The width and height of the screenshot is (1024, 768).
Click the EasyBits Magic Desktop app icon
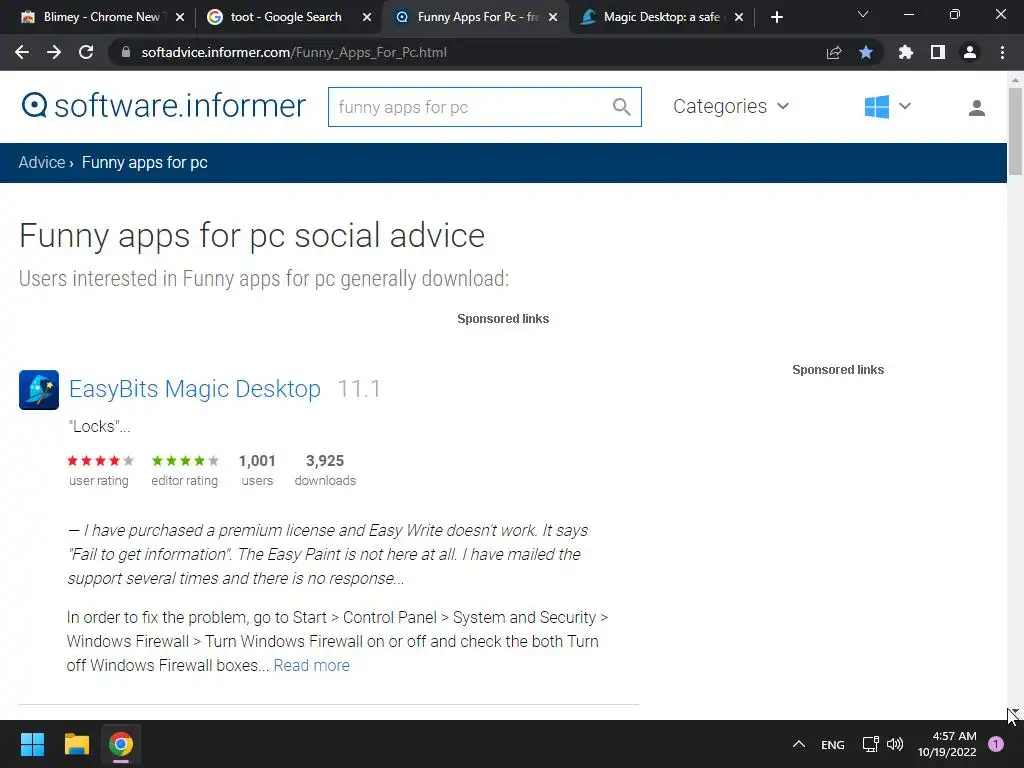39,390
